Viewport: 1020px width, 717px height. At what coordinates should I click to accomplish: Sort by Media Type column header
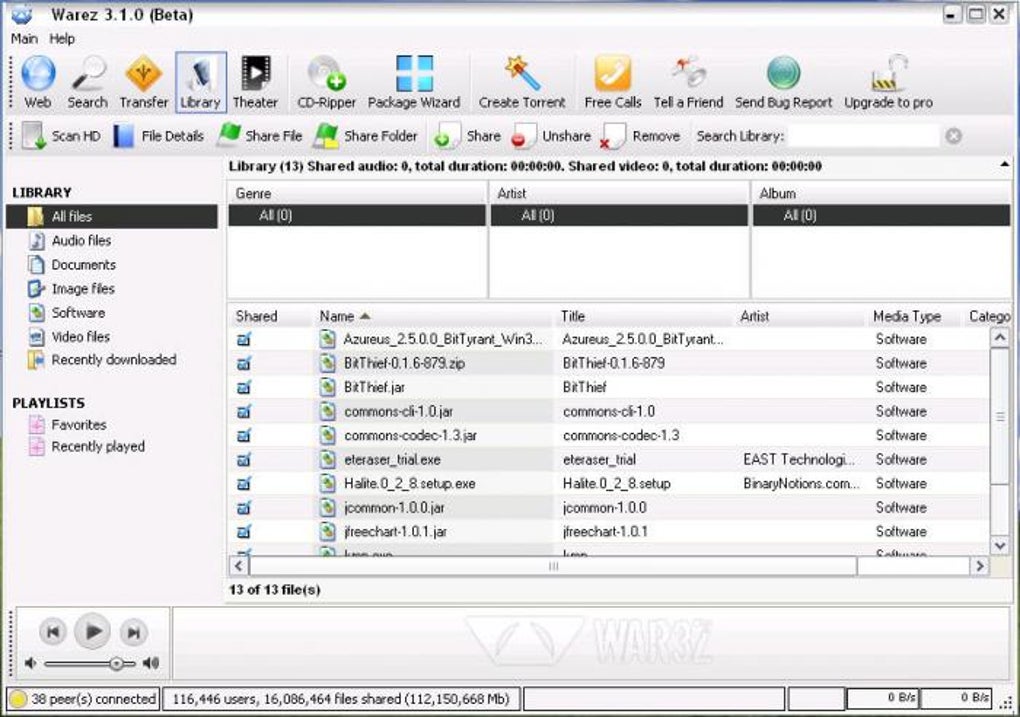[913, 316]
